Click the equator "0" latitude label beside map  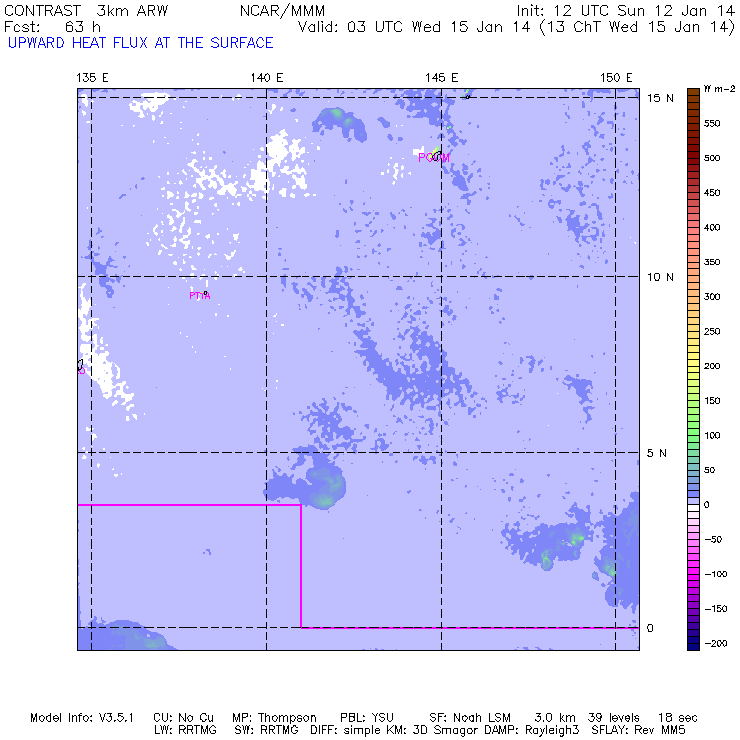[650, 628]
